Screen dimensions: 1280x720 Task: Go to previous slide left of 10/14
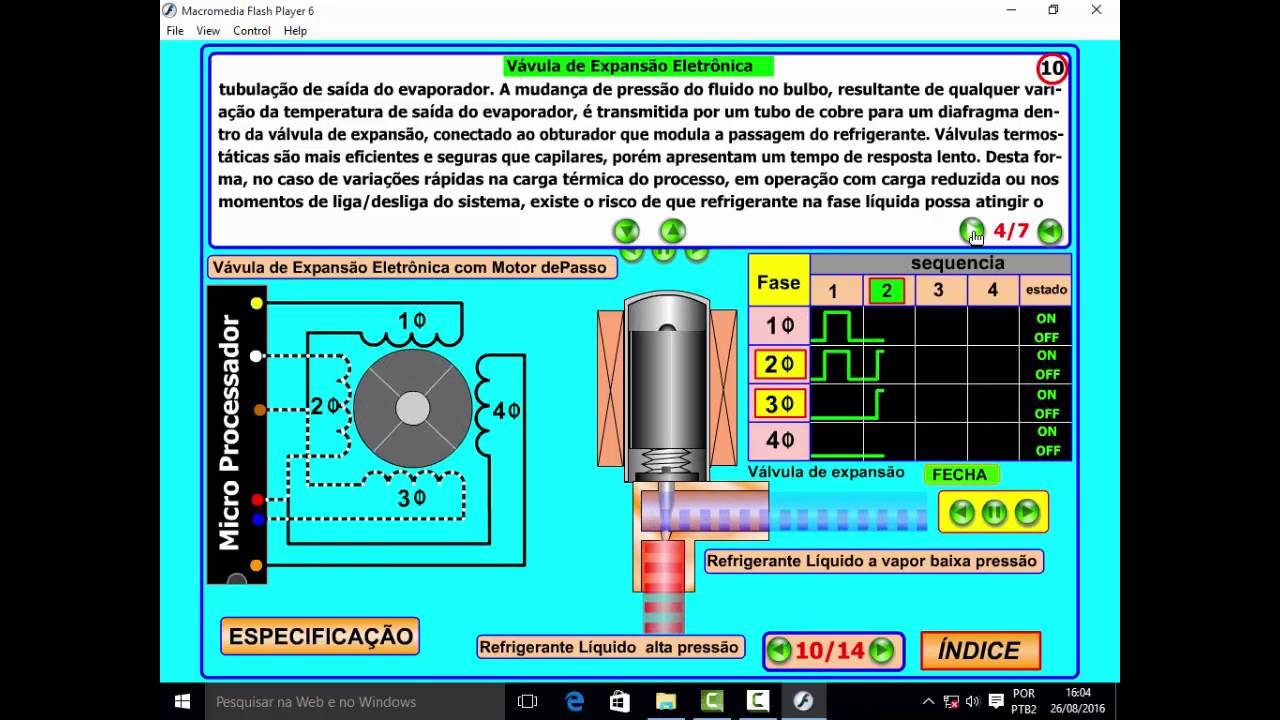(779, 651)
